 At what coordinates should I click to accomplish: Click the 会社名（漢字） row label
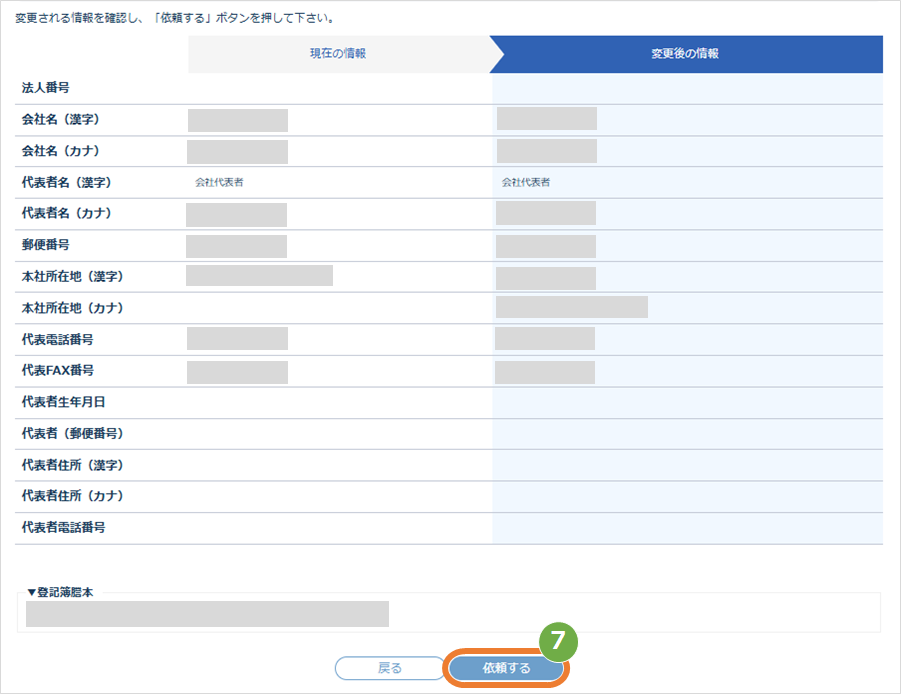(60, 119)
